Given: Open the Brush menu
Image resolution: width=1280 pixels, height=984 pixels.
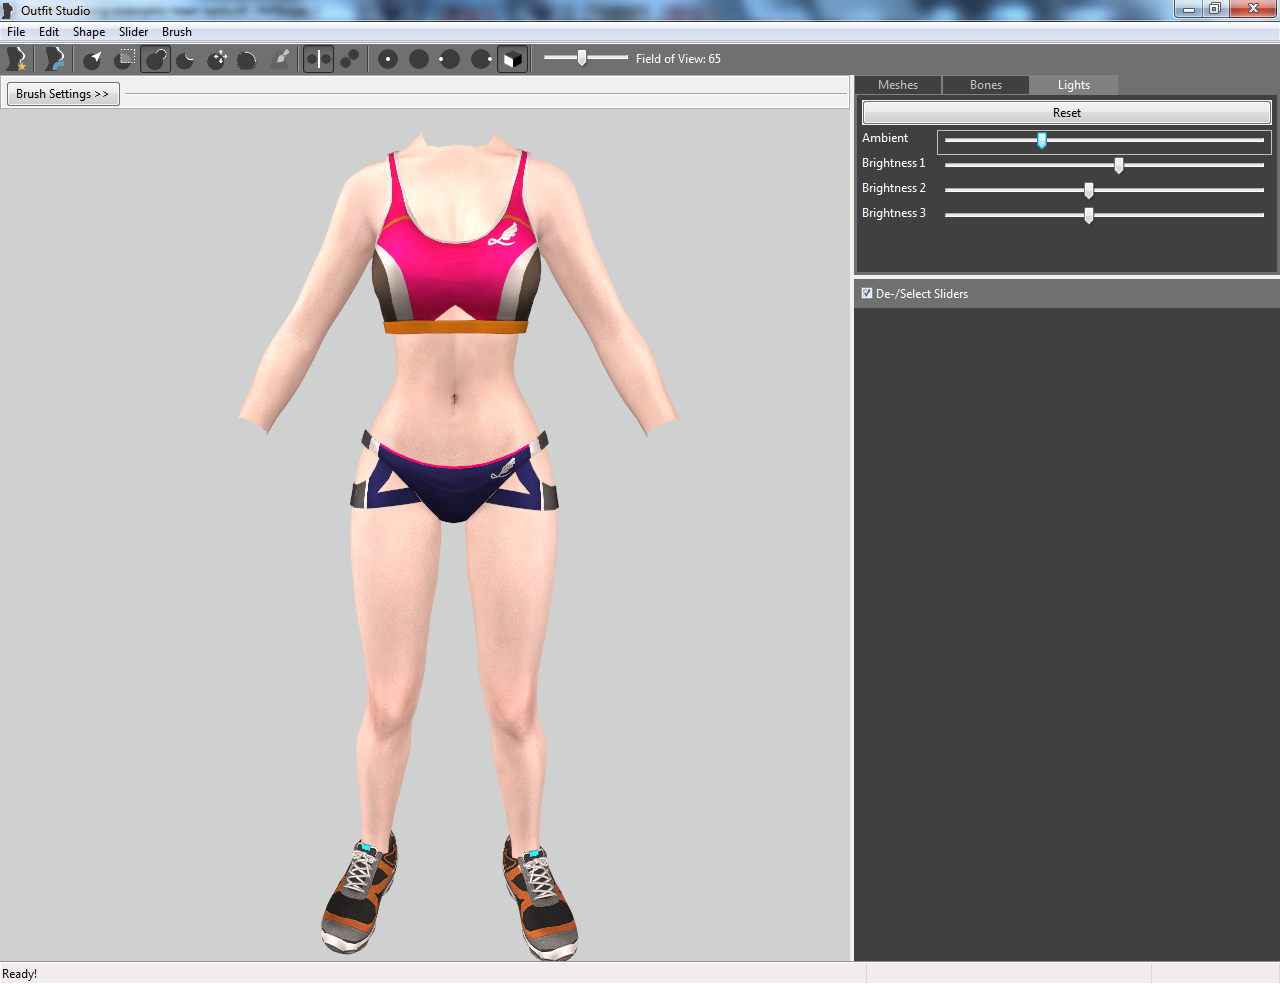Looking at the screenshot, I should tap(177, 32).
